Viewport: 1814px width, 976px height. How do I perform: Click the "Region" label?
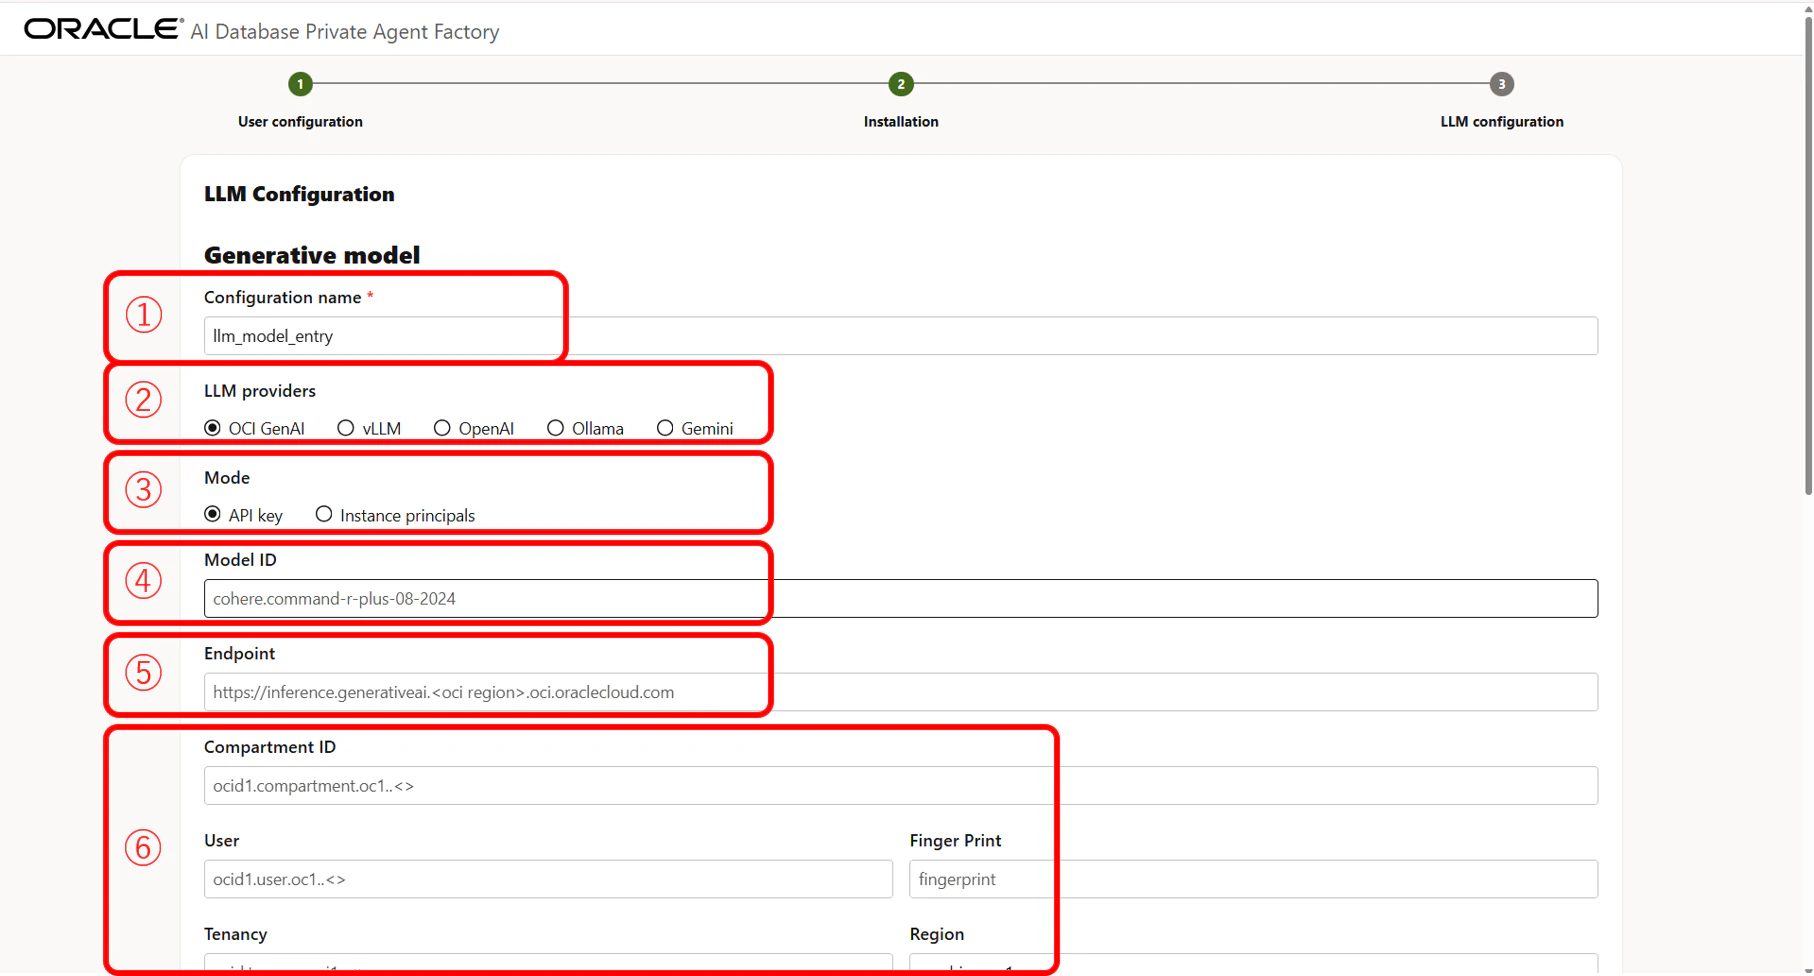point(937,935)
